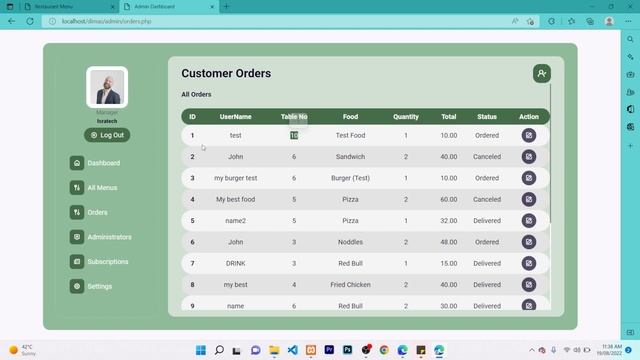640x360 pixels.
Task: Click 'my burger test' username cell
Action: tap(236, 178)
